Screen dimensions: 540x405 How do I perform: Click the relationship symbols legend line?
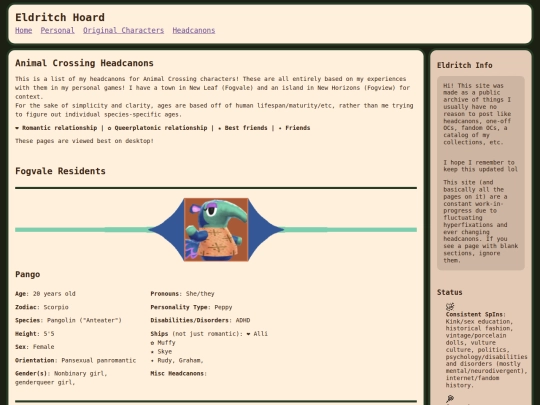pos(163,128)
